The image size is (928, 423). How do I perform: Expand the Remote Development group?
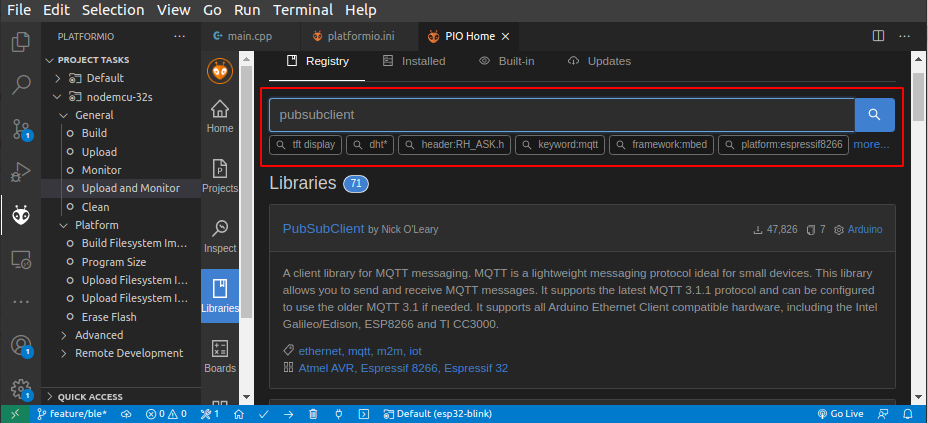click(x=64, y=353)
